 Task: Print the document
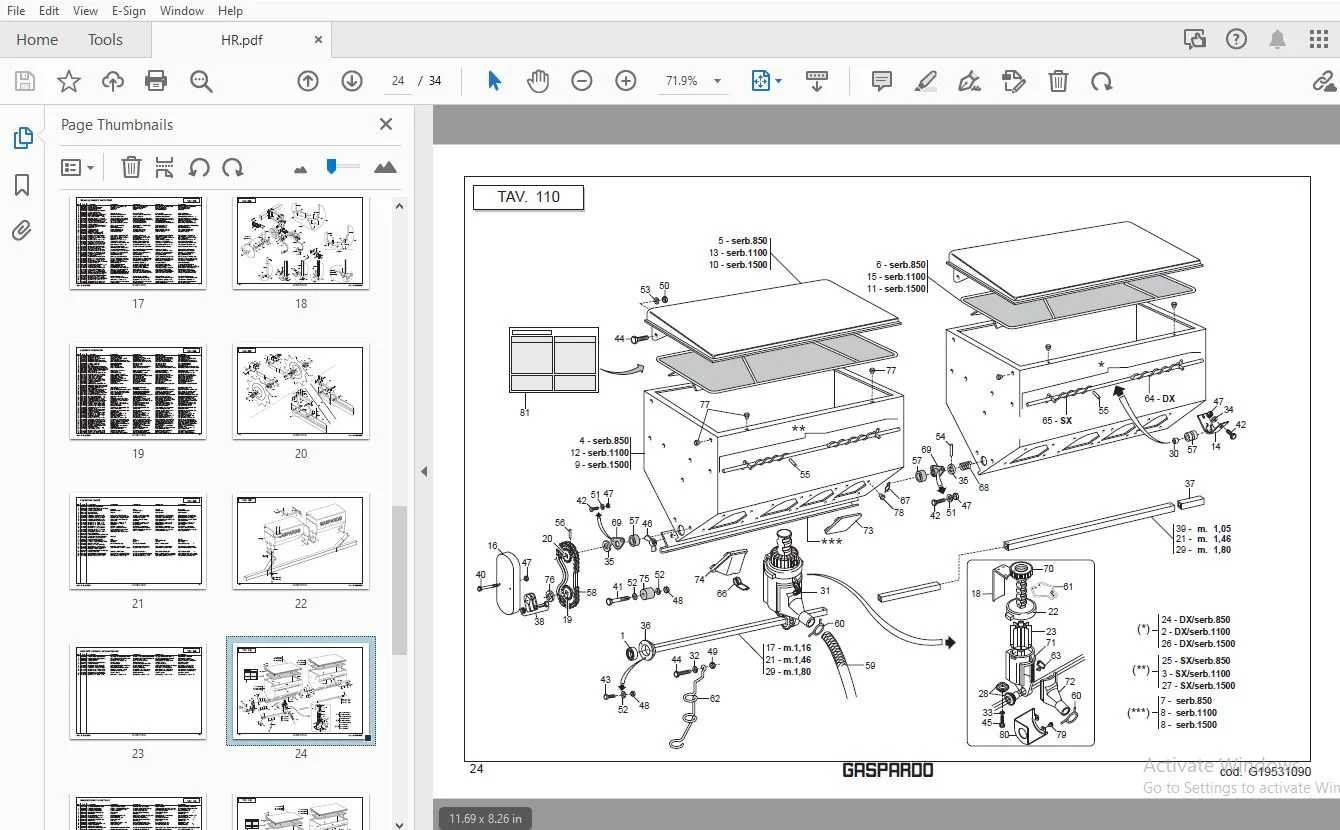point(156,81)
